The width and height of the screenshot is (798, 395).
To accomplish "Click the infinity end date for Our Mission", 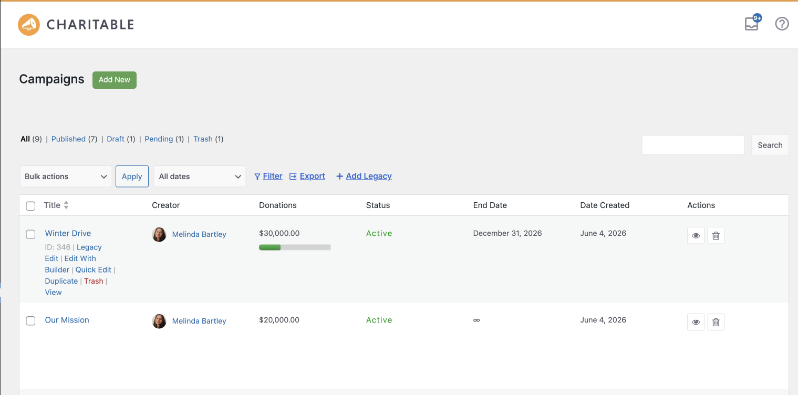I will (x=476, y=320).
